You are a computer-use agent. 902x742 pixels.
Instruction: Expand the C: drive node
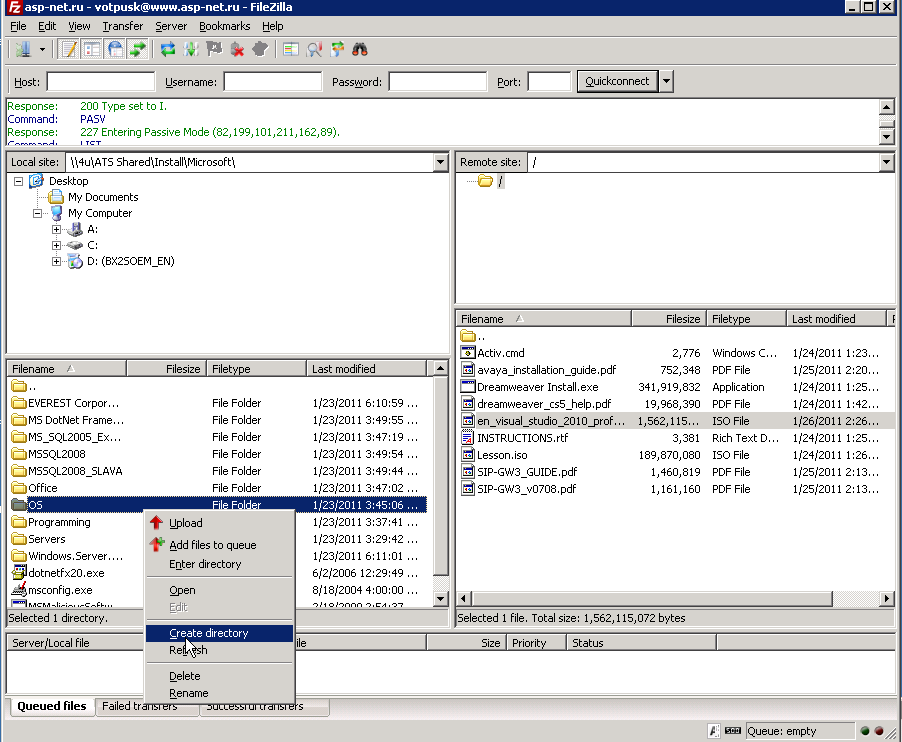pyautogui.click(x=56, y=245)
